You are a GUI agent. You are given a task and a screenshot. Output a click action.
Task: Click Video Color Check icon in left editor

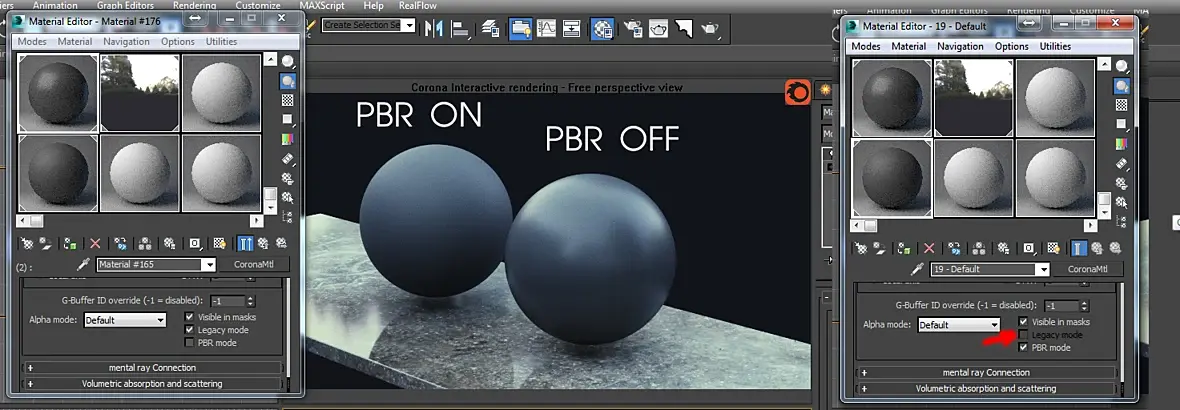287,139
